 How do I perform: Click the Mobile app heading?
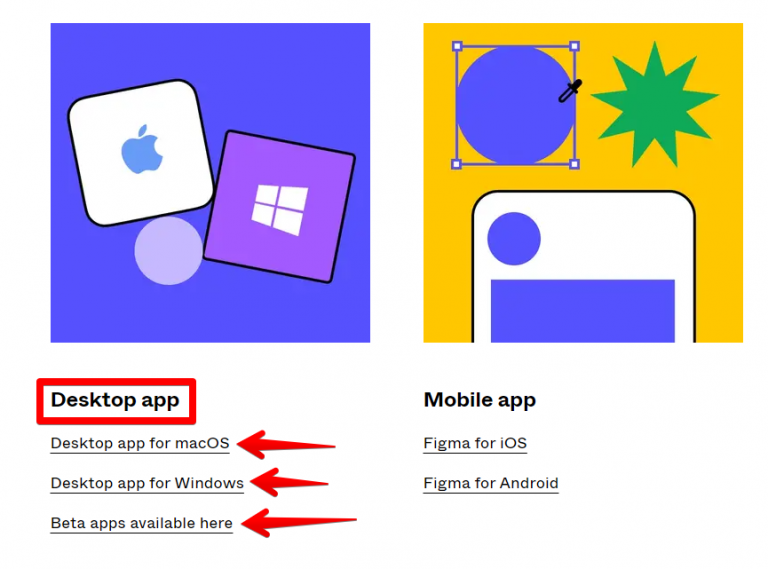[480, 400]
